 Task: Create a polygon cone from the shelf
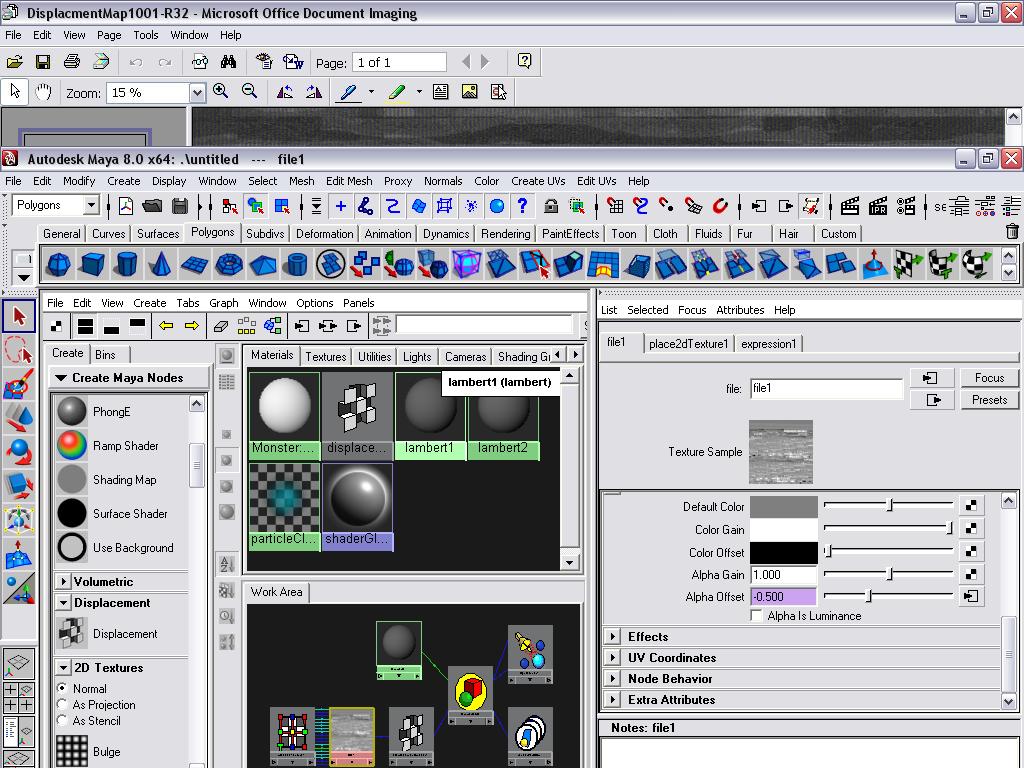160,264
